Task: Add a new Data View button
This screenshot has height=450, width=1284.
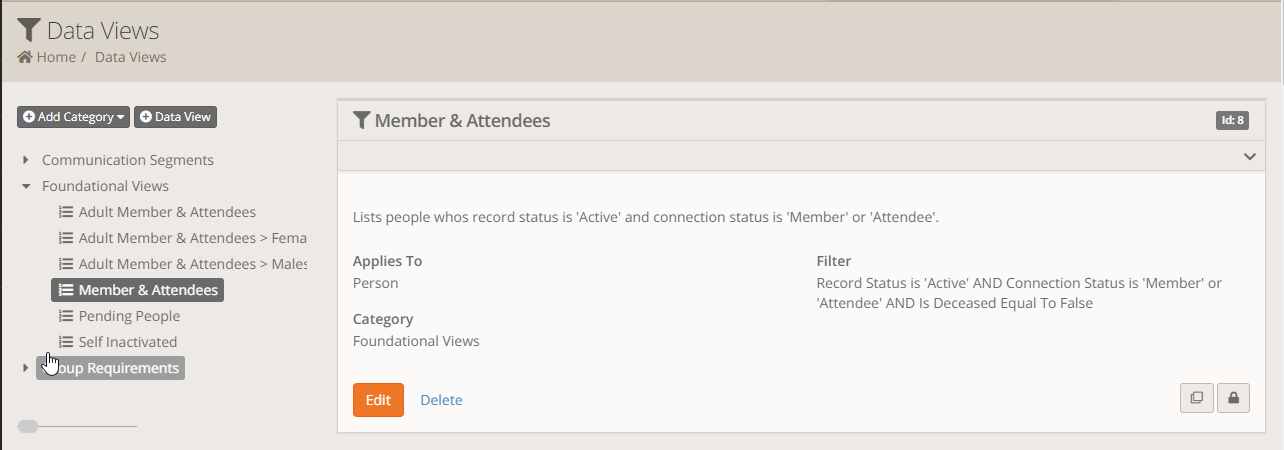Action: pos(176,117)
